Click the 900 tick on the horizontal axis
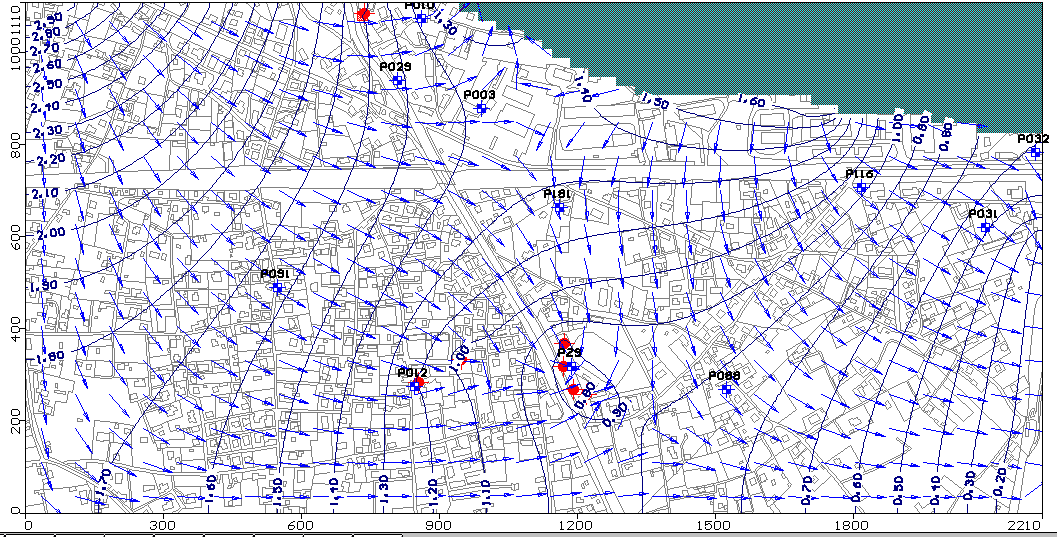The height and width of the screenshot is (537, 1057). pos(439,524)
